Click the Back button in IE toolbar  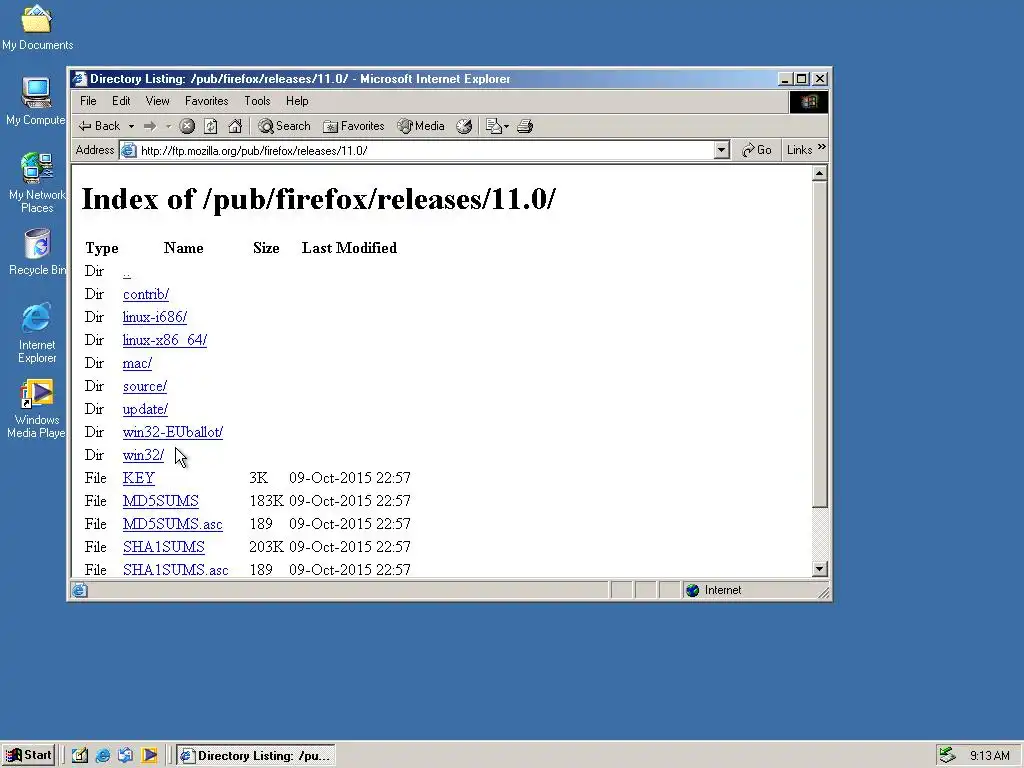(x=99, y=126)
